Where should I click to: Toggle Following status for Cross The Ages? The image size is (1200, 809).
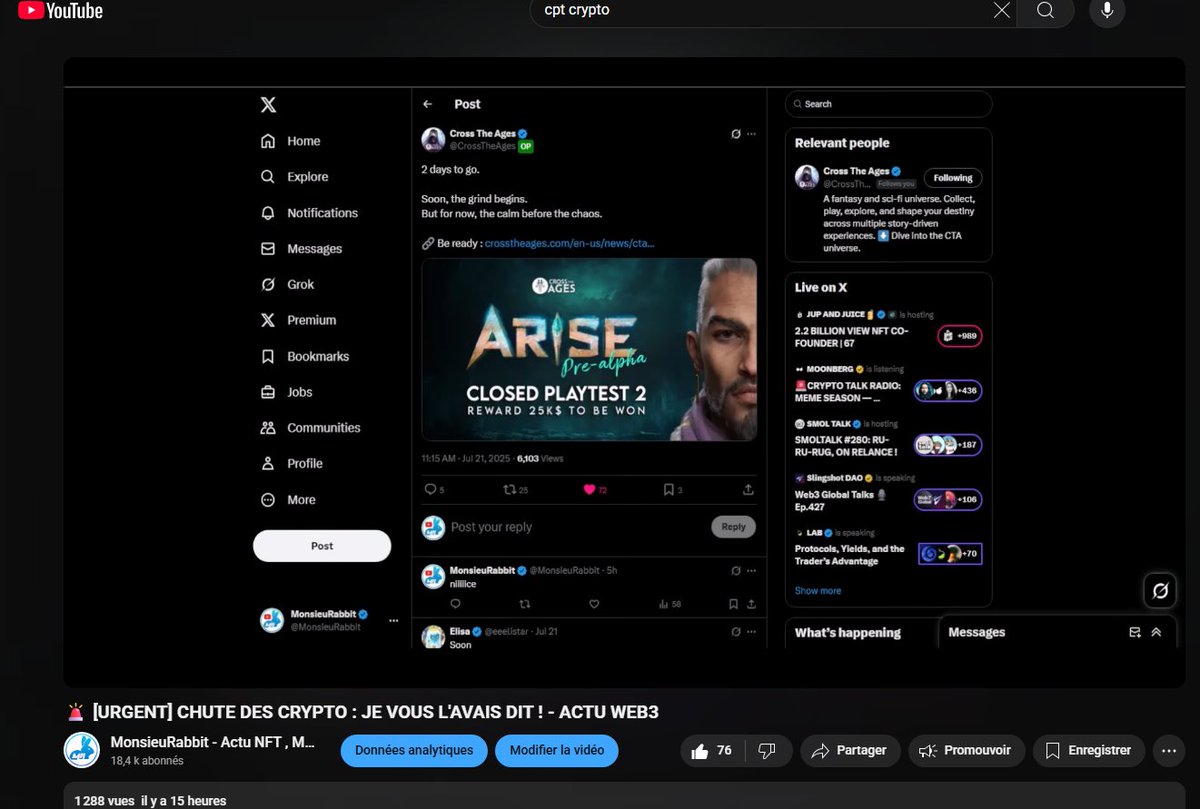click(952, 177)
